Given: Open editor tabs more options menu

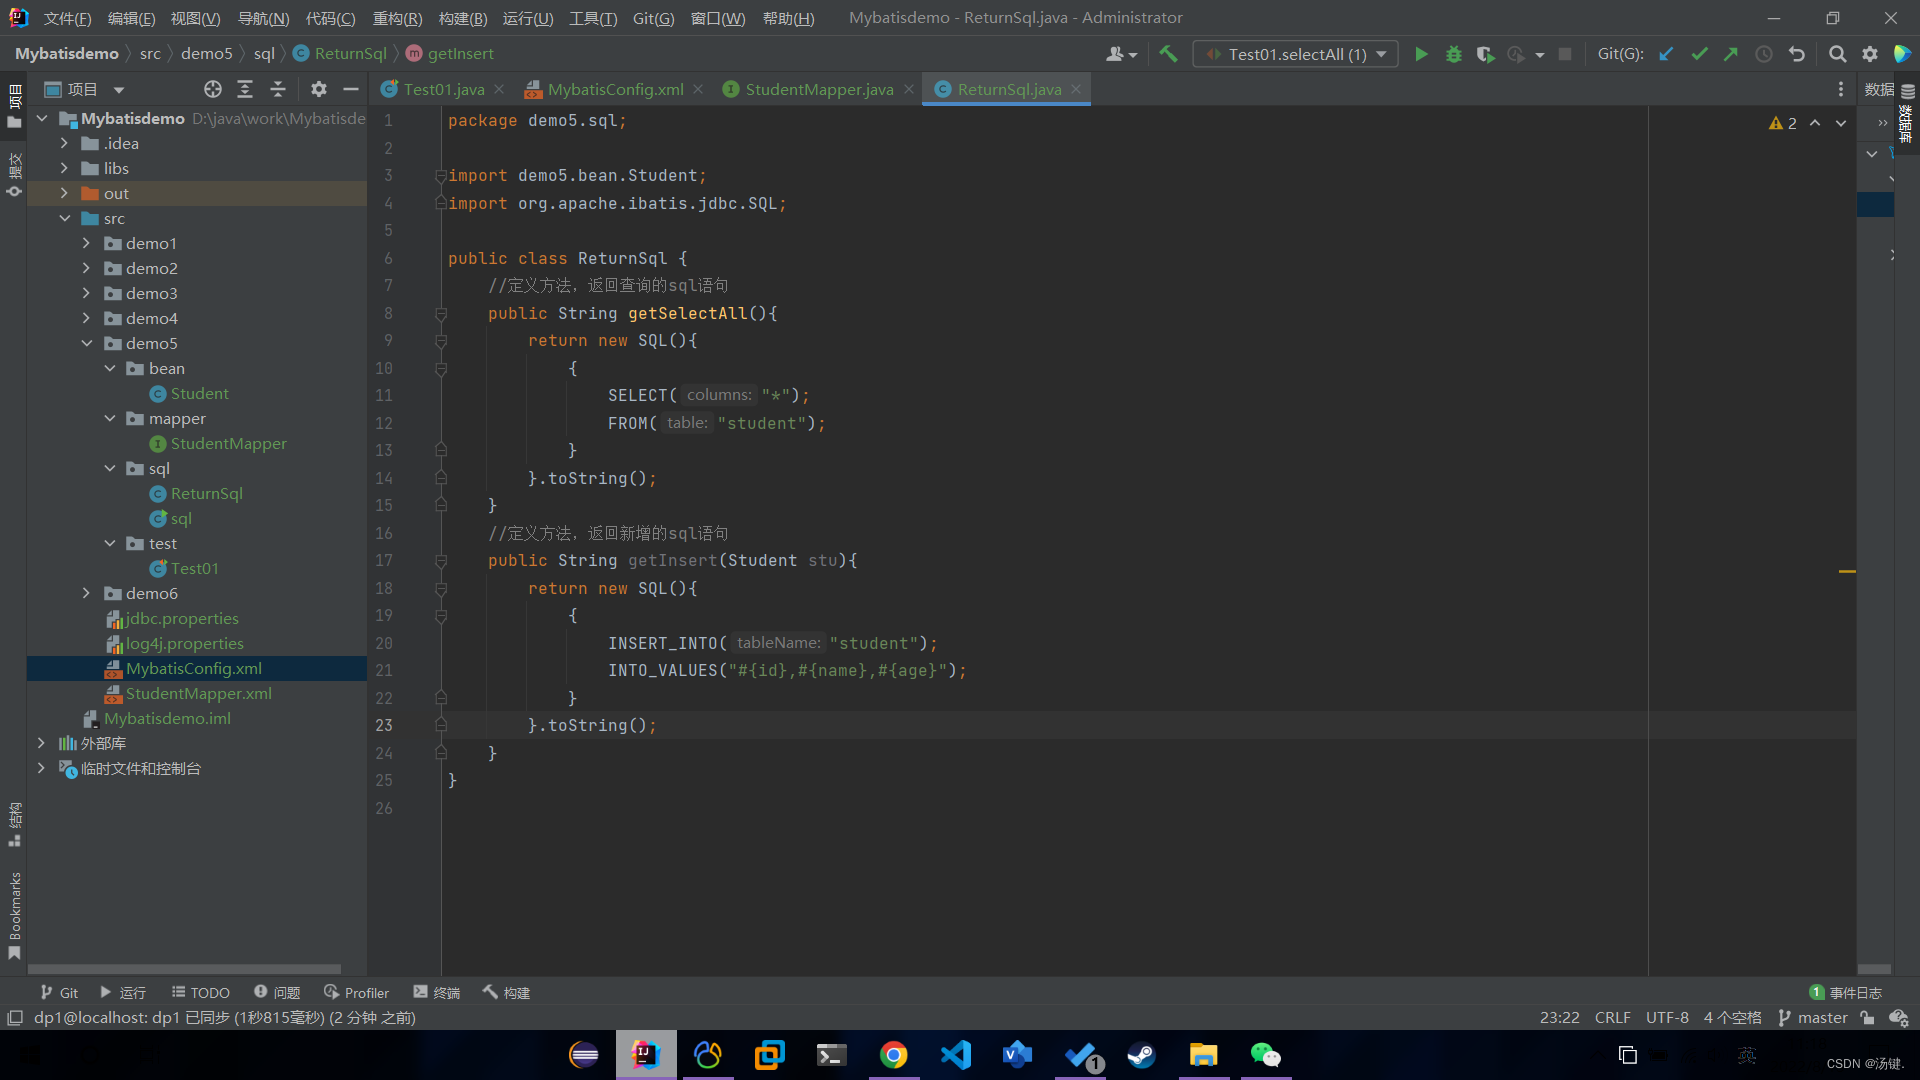Looking at the screenshot, I should pyautogui.click(x=1840, y=89).
